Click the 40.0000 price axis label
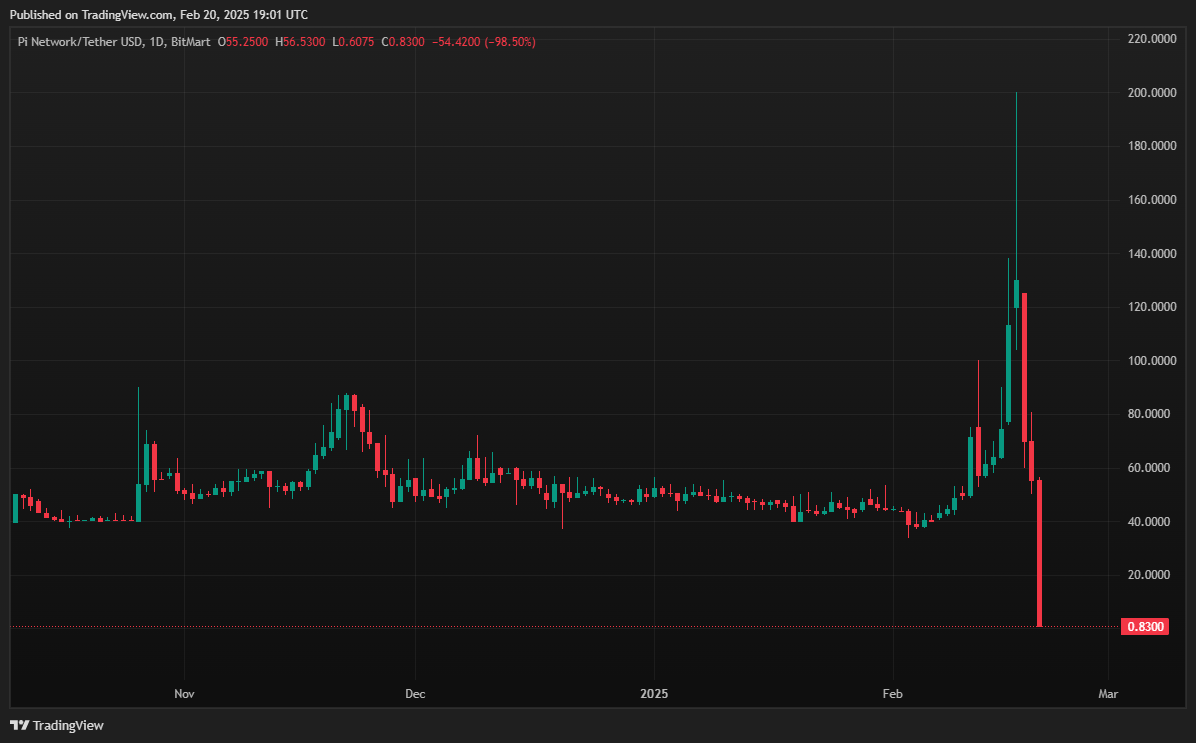Image resolution: width=1196 pixels, height=743 pixels. 1149,522
